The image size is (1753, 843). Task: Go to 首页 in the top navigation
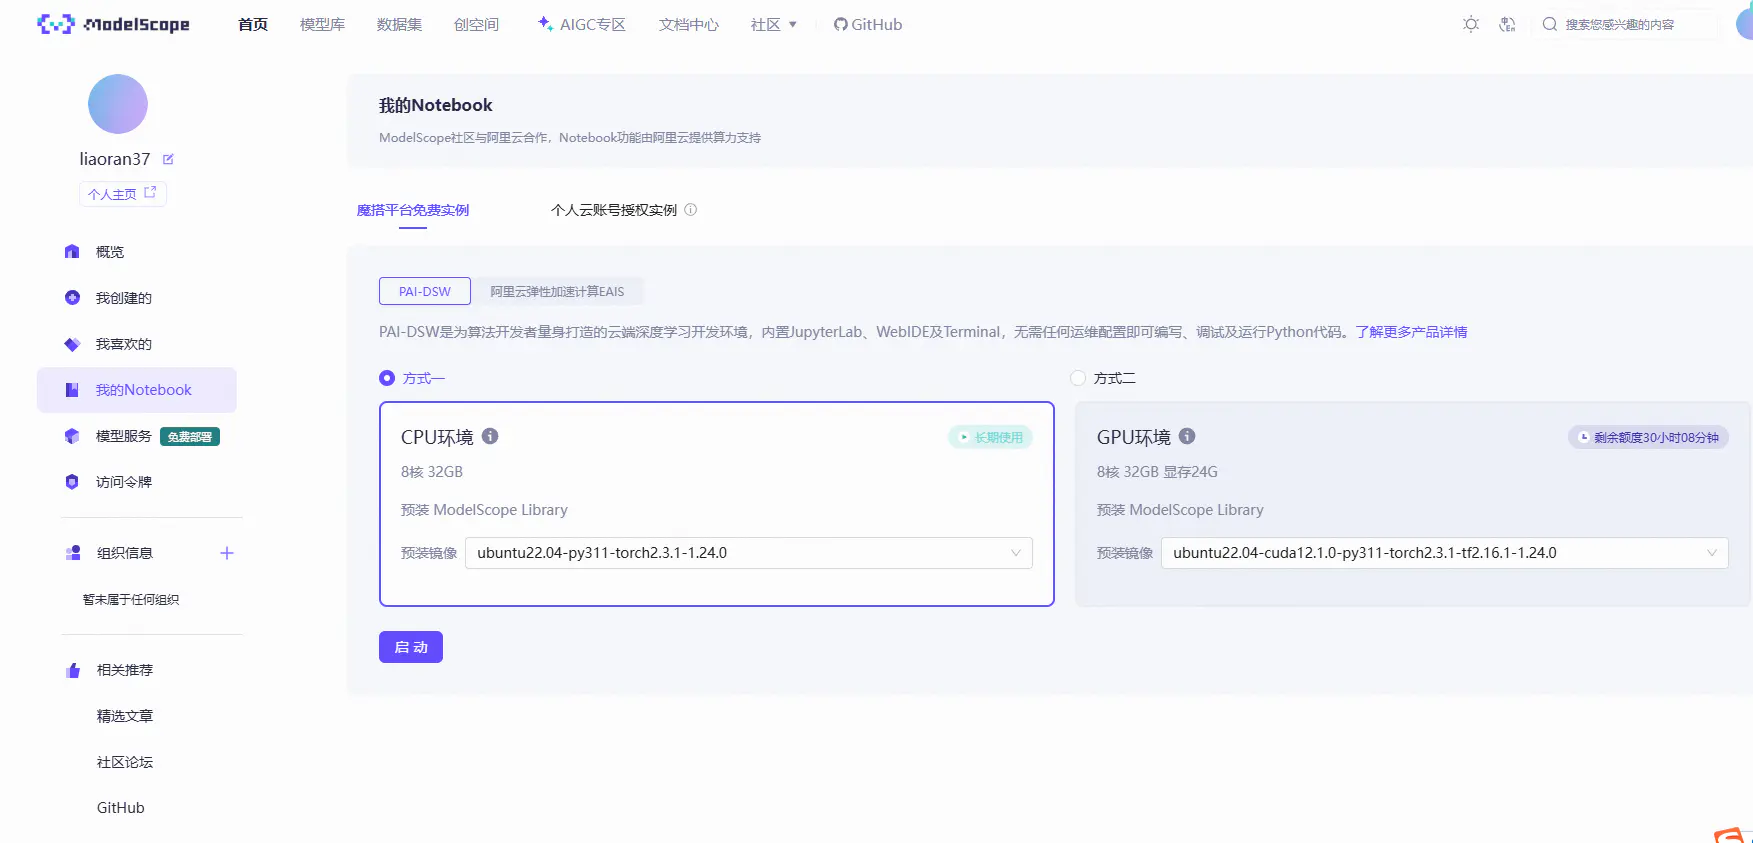(253, 24)
